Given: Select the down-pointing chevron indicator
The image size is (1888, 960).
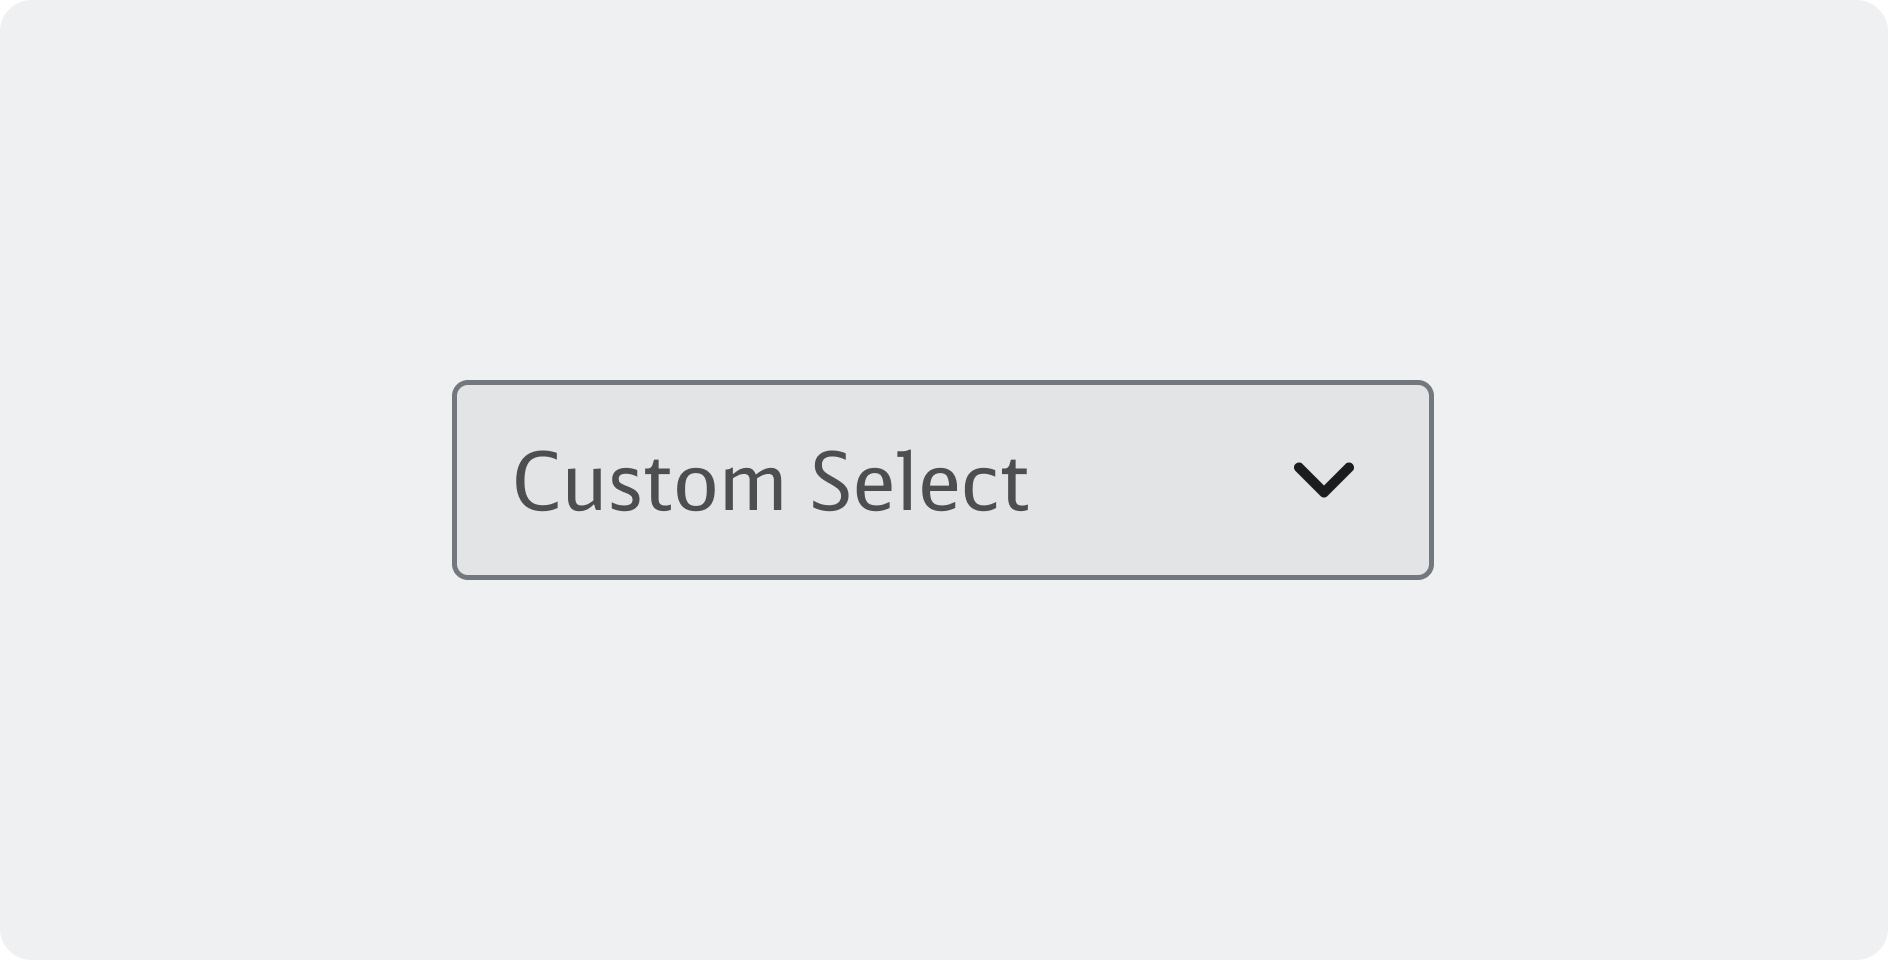Looking at the screenshot, I should (1323, 480).
